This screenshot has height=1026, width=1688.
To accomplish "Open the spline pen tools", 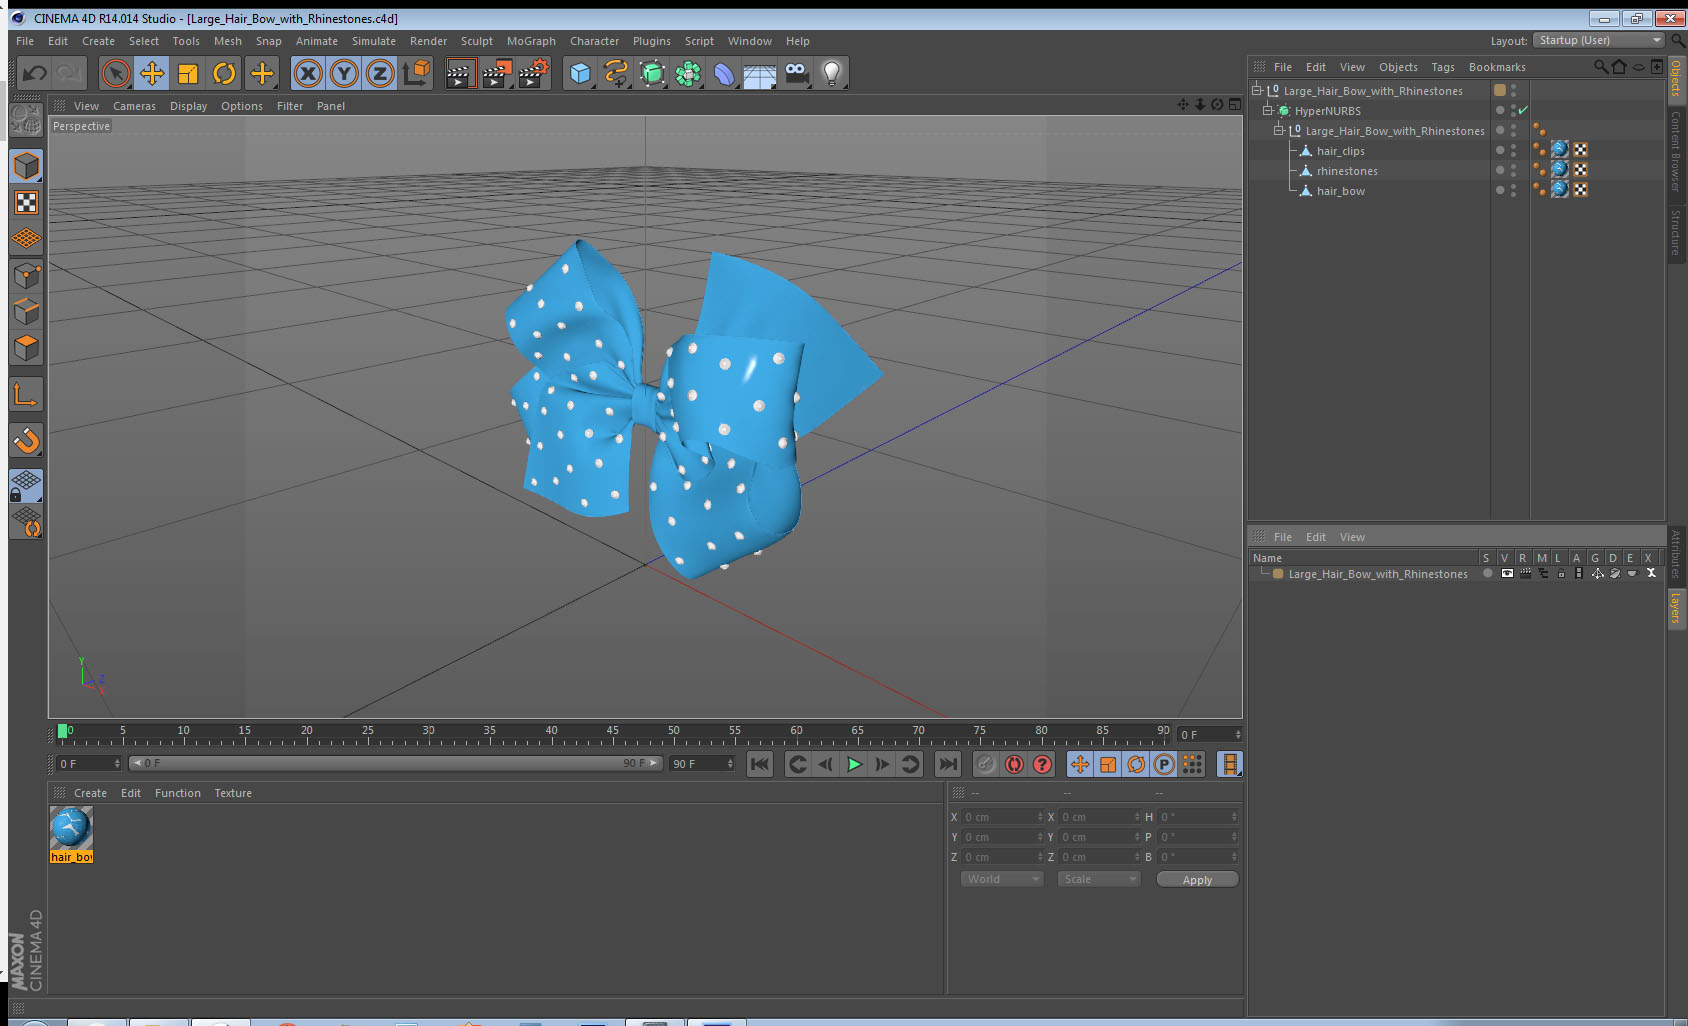I will (616, 73).
